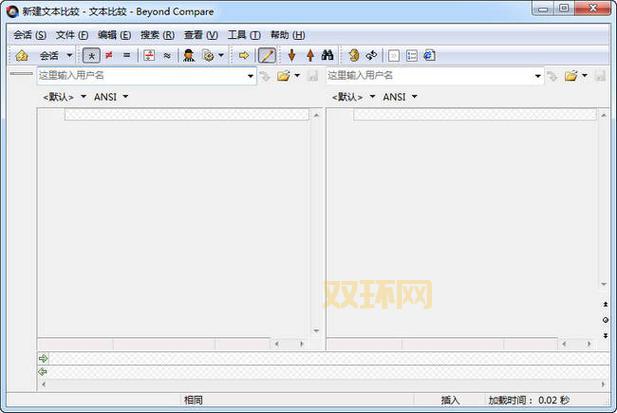
Task: Open left pane ANSI encoding dropdown
Action: (111, 97)
